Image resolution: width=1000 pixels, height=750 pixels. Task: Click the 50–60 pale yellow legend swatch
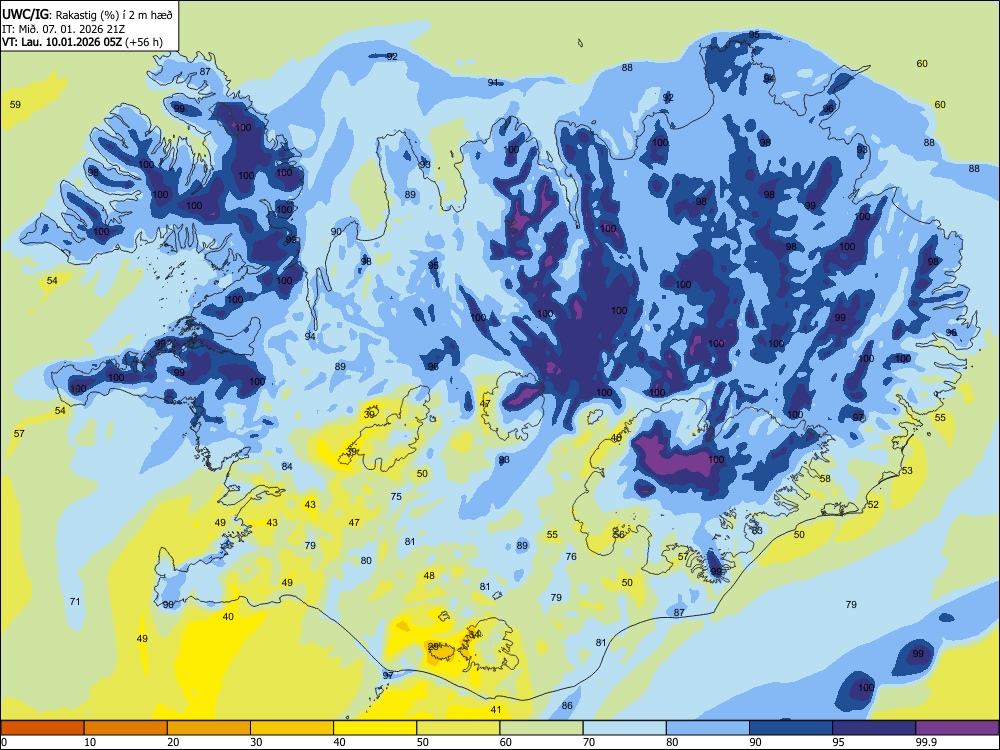(459, 728)
